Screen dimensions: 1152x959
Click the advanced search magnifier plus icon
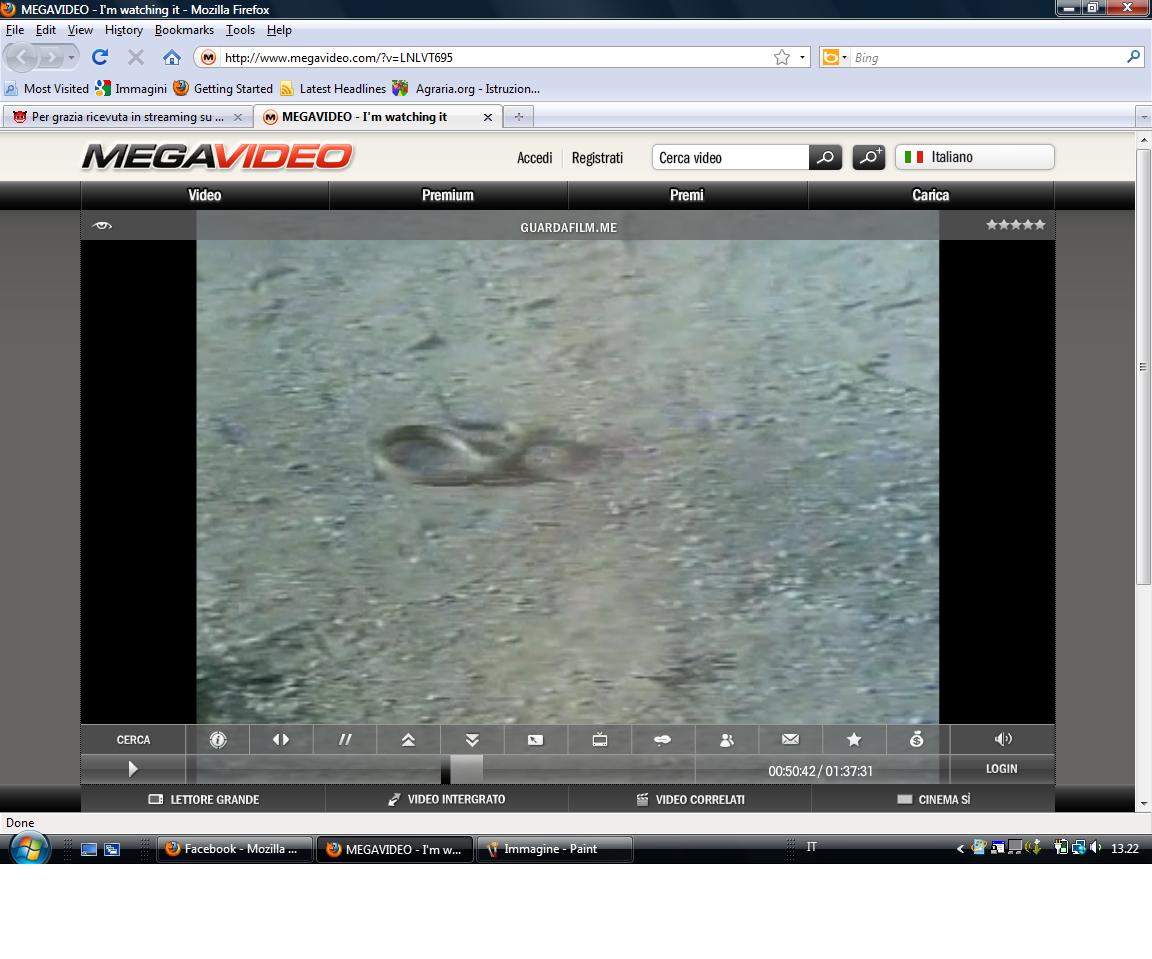coord(868,158)
